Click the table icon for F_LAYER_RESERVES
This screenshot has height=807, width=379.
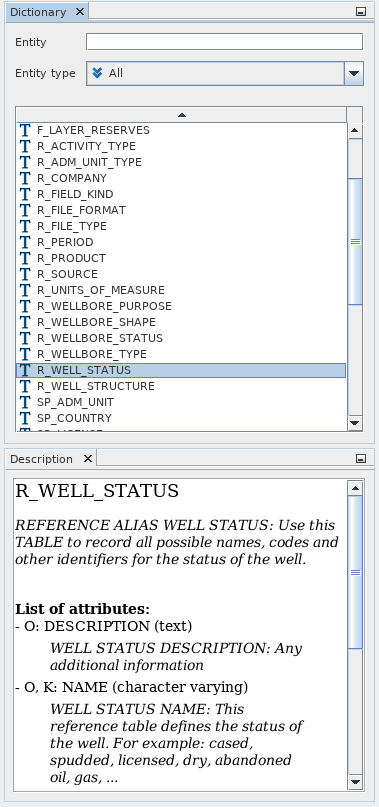[x=25, y=130]
